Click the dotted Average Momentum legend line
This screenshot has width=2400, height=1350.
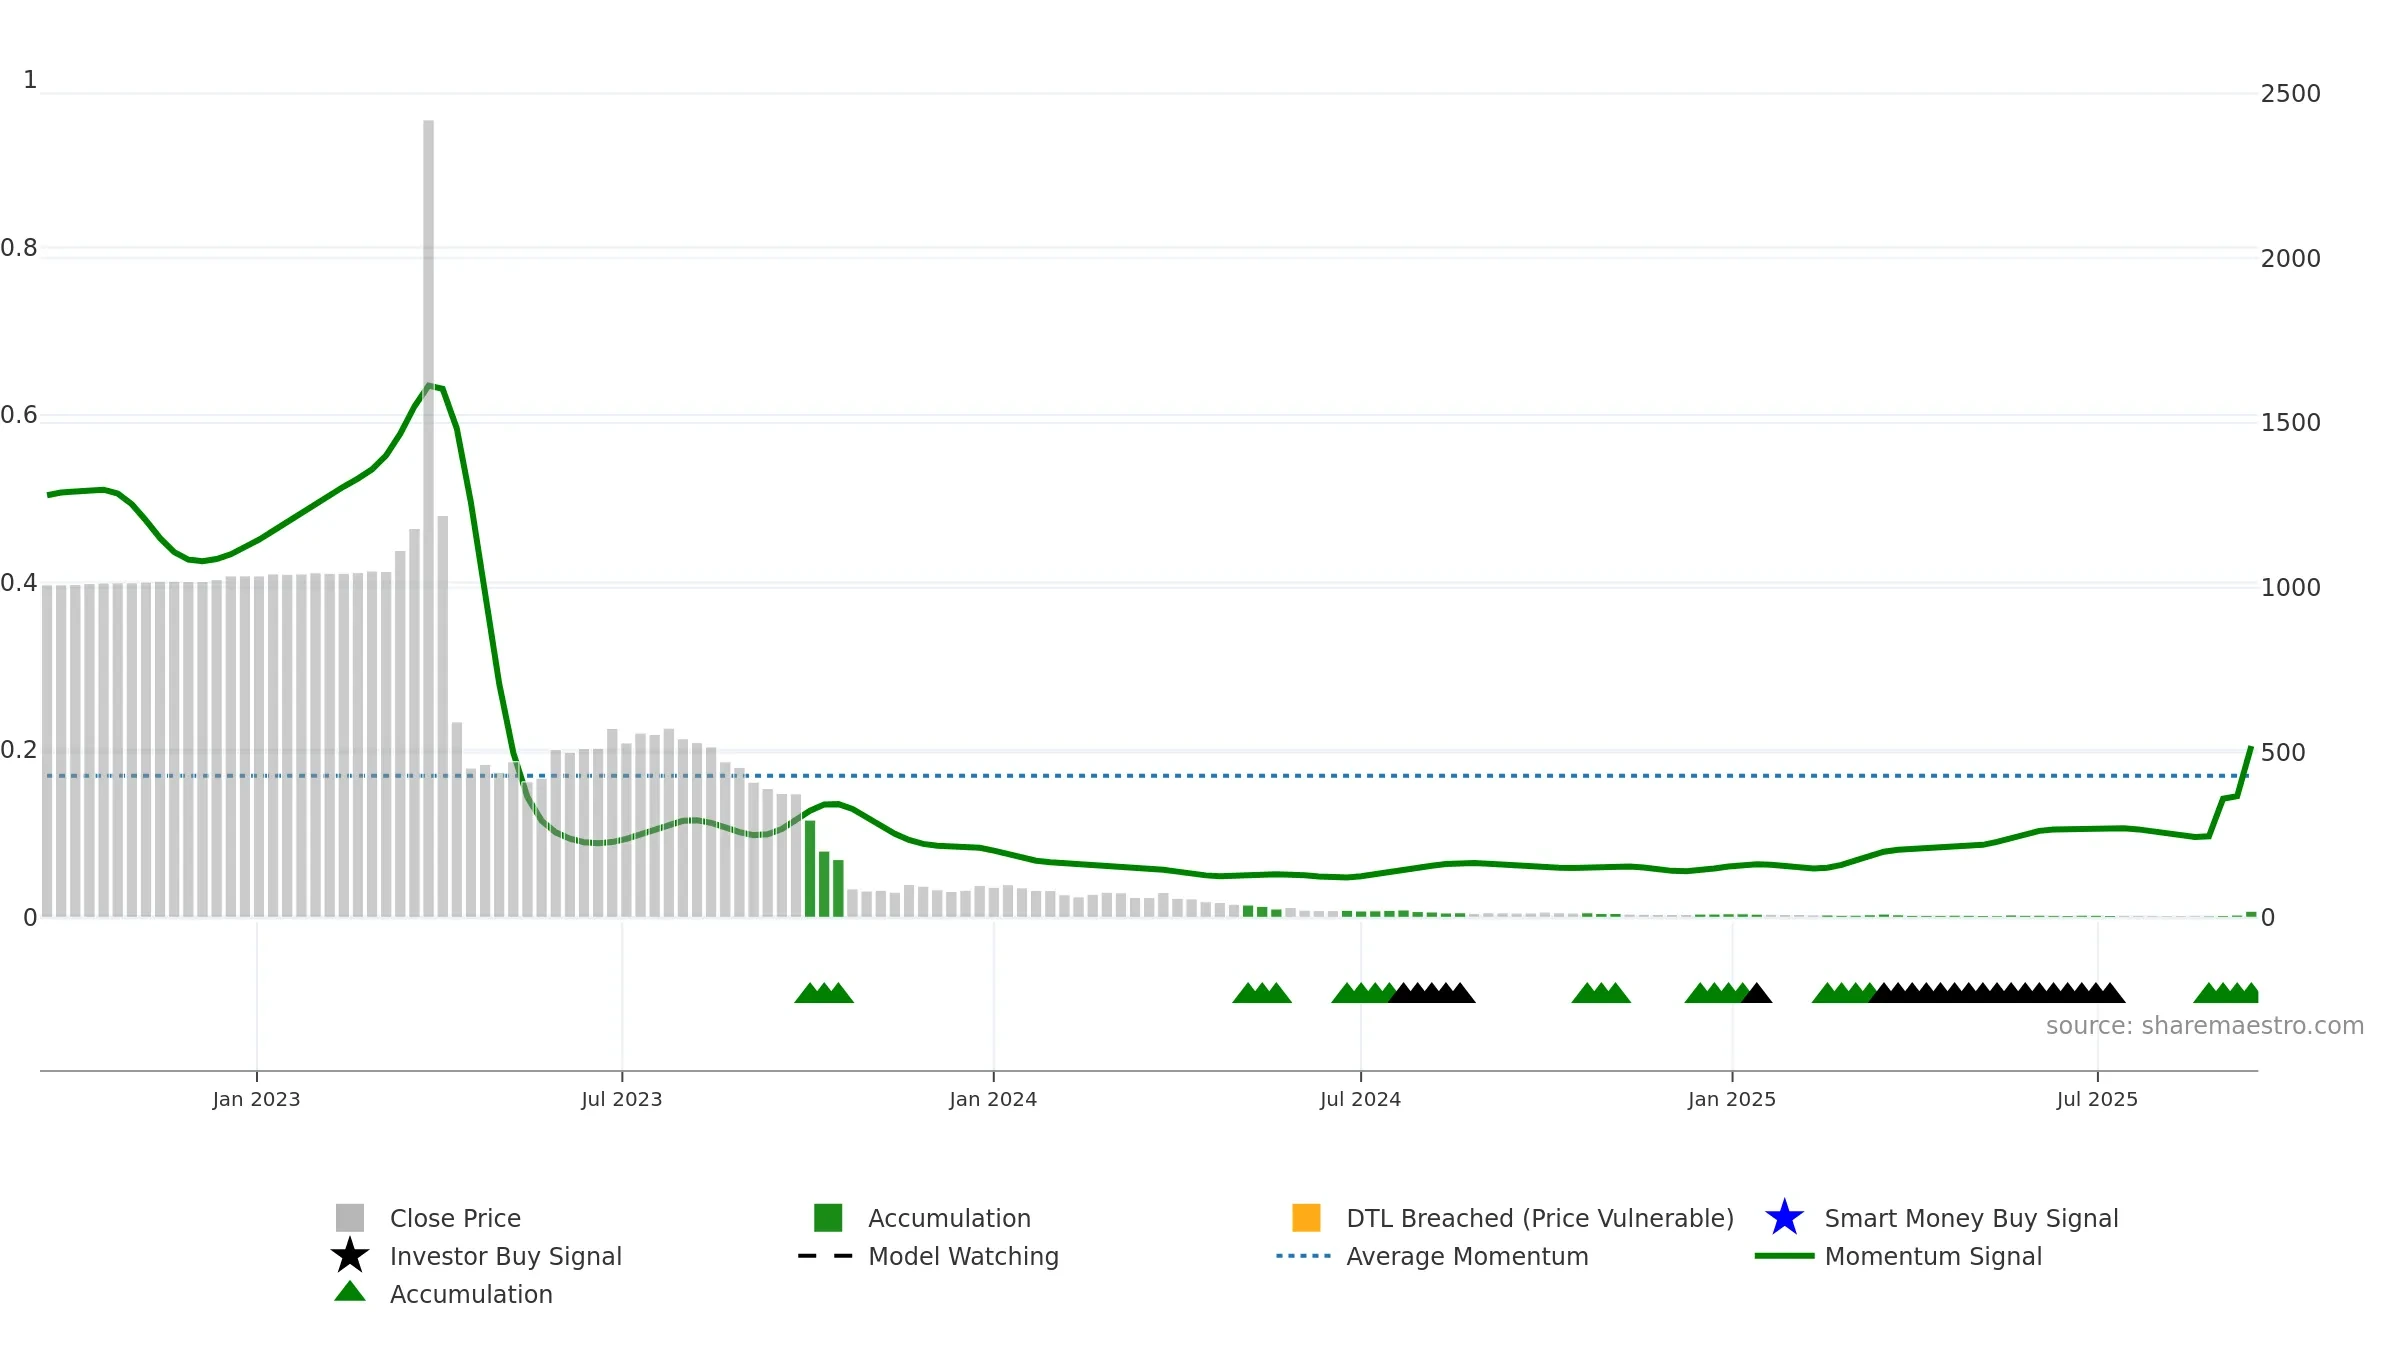[x=1304, y=1255]
